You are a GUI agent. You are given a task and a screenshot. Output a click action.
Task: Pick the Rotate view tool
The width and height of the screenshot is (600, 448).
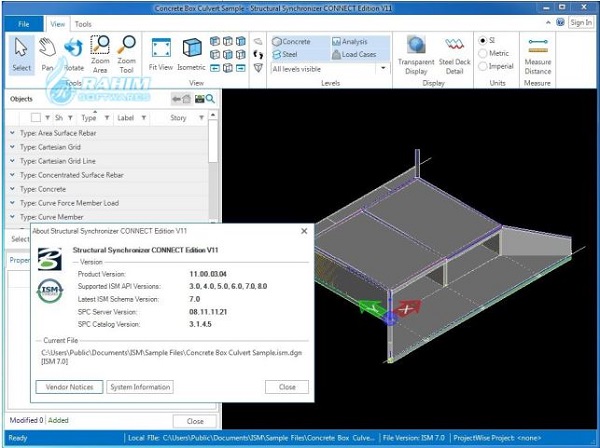tap(73, 55)
